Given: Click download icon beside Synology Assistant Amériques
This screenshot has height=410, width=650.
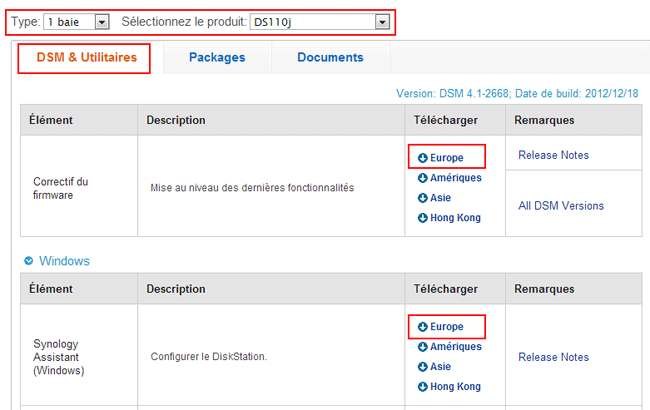Looking at the screenshot, I should click(x=423, y=347).
